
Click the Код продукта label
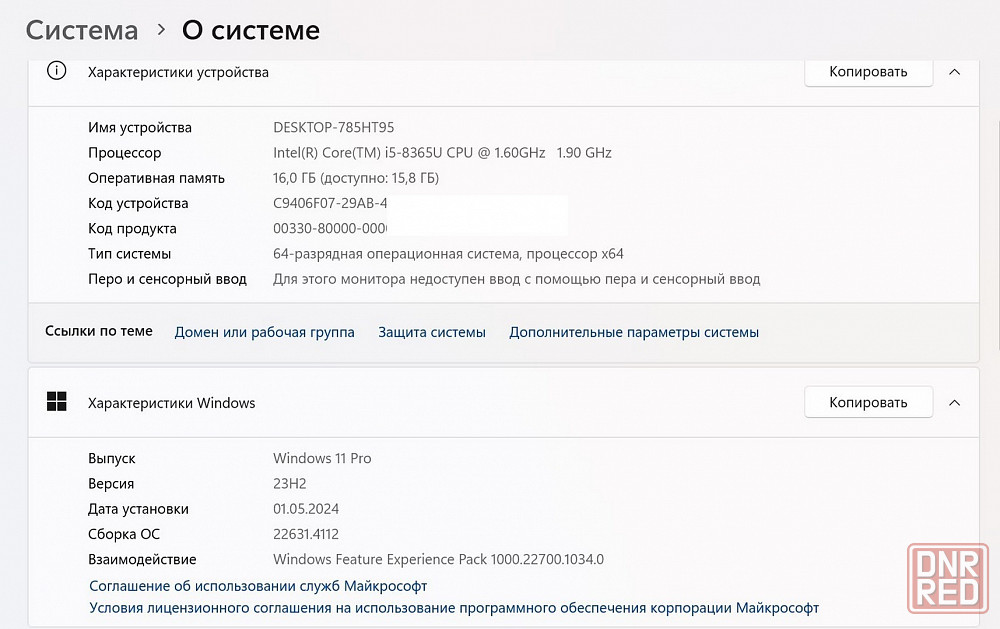[x=132, y=228]
